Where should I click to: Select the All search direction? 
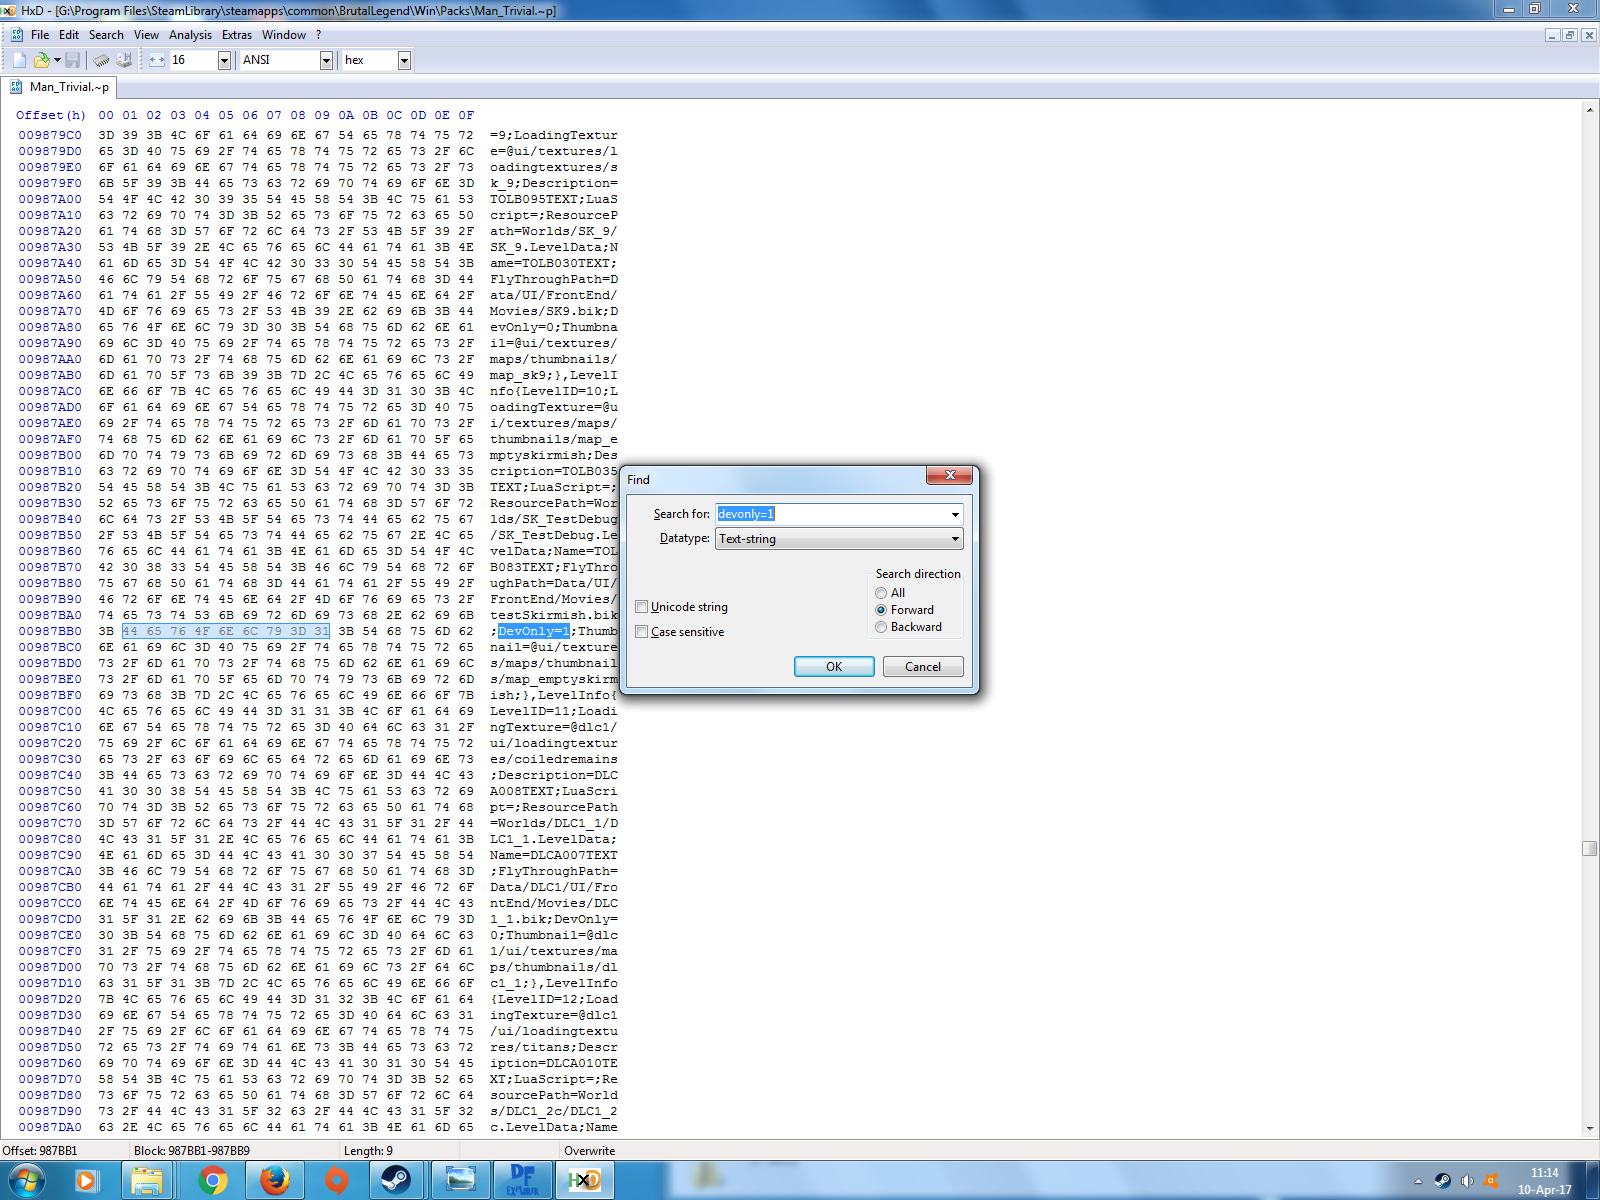tap(881, 593)
